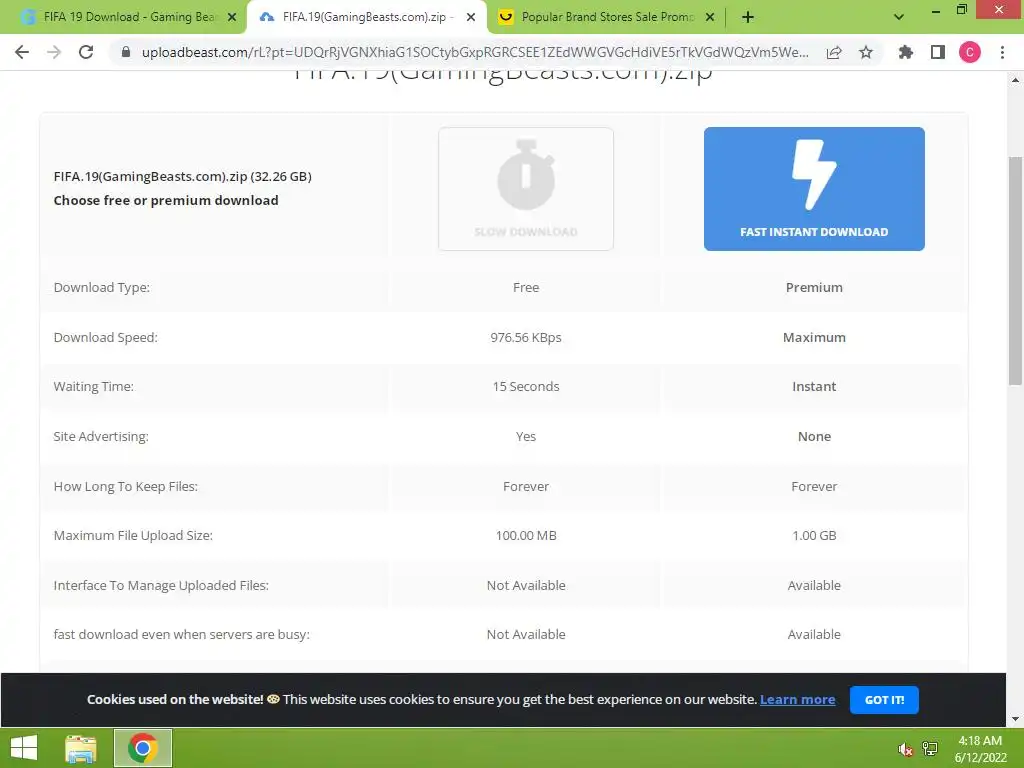This screenshot has height=768, width=1024.
Task: Click the network tray icon
Action: (x=930, y=748)
